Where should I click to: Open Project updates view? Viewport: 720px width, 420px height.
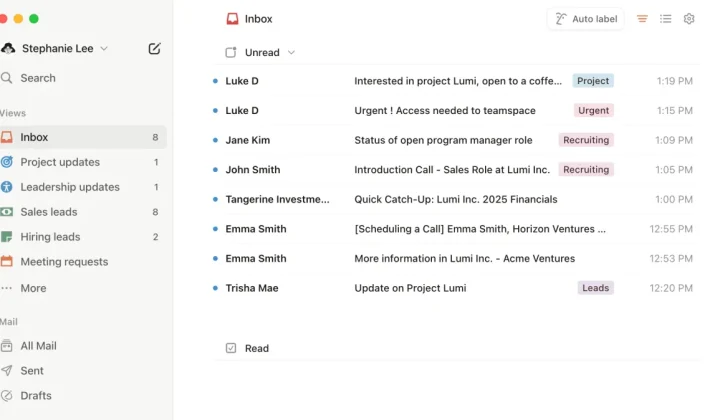pyautogui.click(x=83, y=162)
